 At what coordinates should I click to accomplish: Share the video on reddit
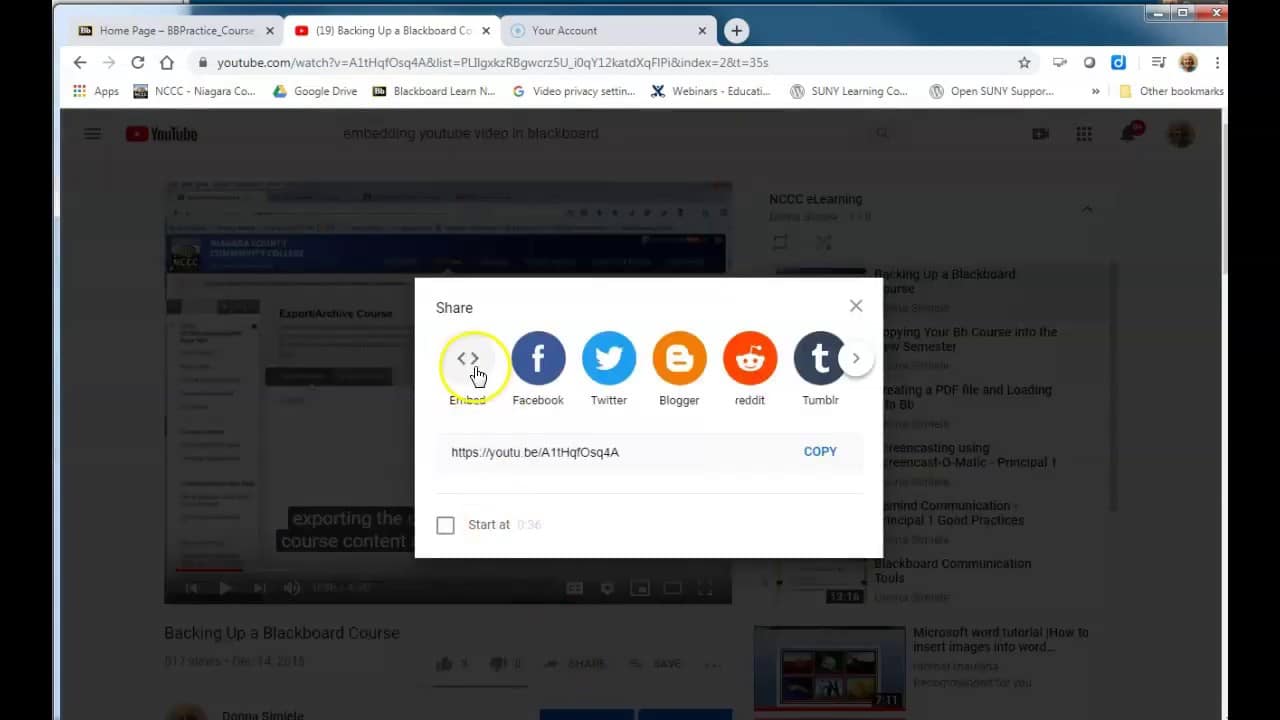(749, 358)
